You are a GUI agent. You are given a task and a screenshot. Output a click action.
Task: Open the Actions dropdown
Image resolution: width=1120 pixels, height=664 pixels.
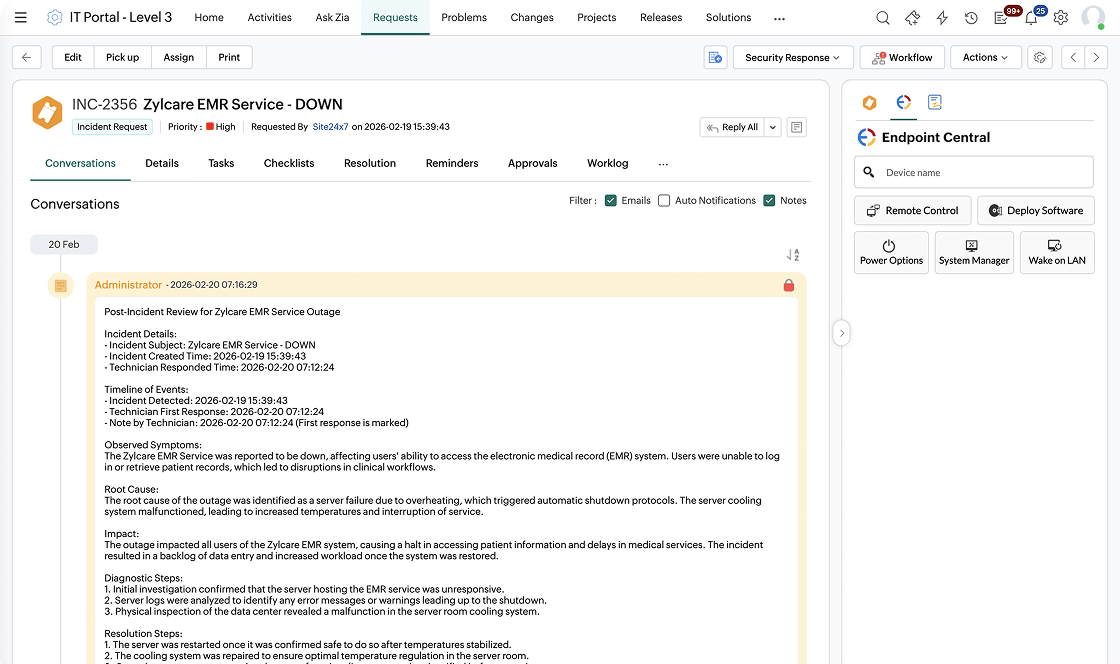[x=985, y=57]
